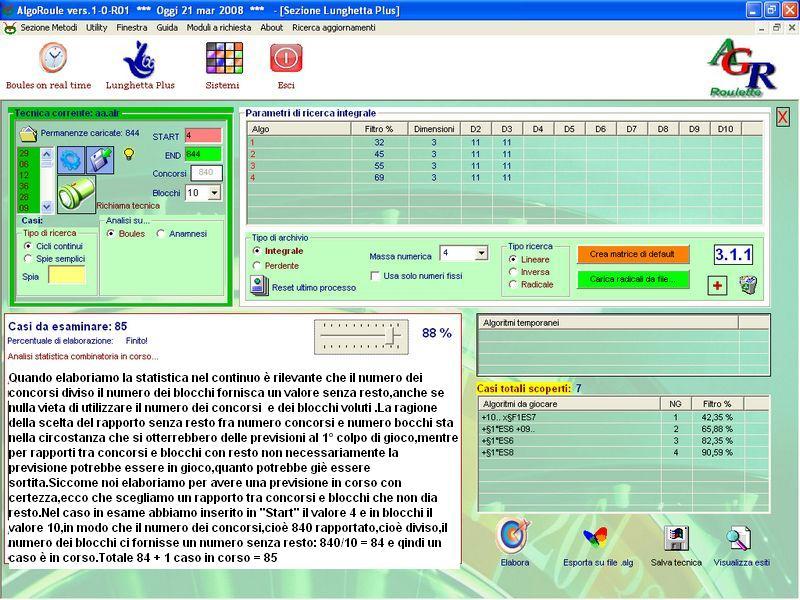Click filter value 45 in Algo row 2

pyautogui.click(x=379, y=154)
